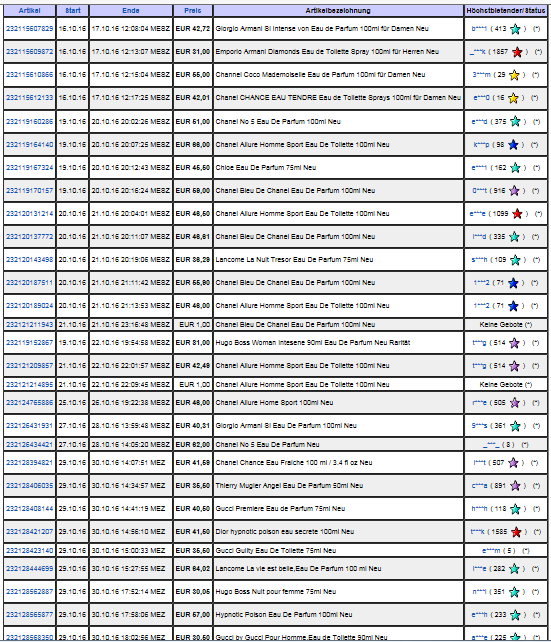Viewport: 551px width, 642px height.
Task: Select the description 'Gucci Premiere Eau de Parfum 75ml Neu'
Action: click(280, 509)
